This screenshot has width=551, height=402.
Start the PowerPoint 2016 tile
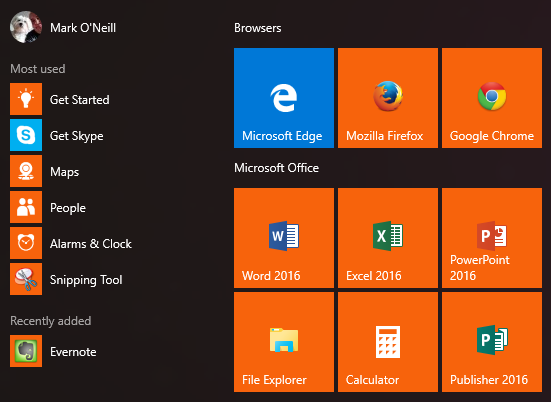[x=492, y=238]
